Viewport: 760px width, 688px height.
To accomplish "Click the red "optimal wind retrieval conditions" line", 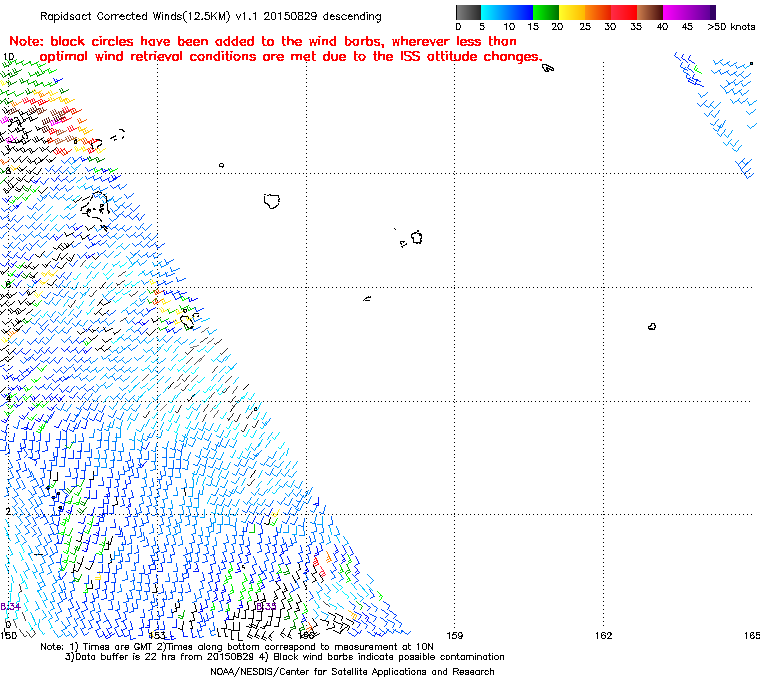I will [291, 56].
